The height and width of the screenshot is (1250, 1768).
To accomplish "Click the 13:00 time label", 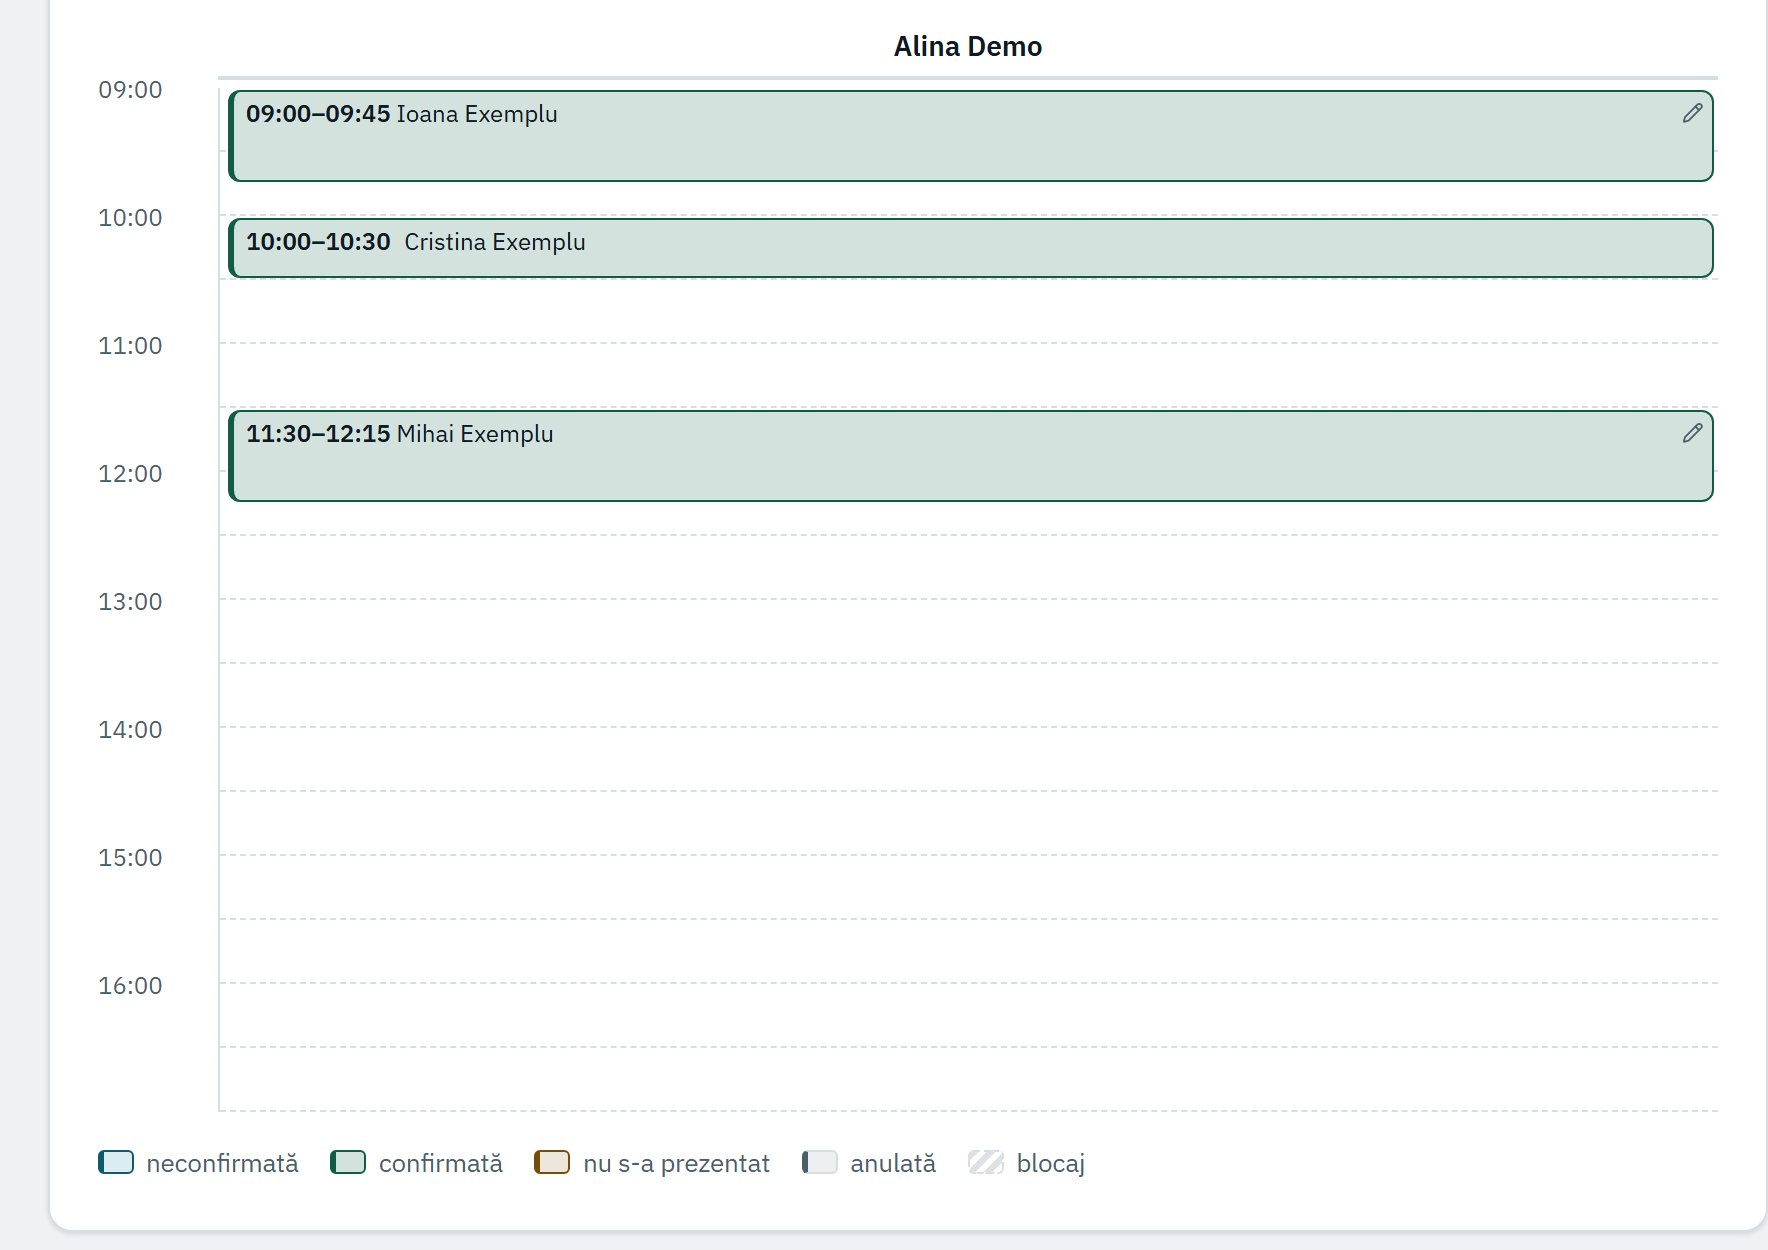I will [130, 602].
